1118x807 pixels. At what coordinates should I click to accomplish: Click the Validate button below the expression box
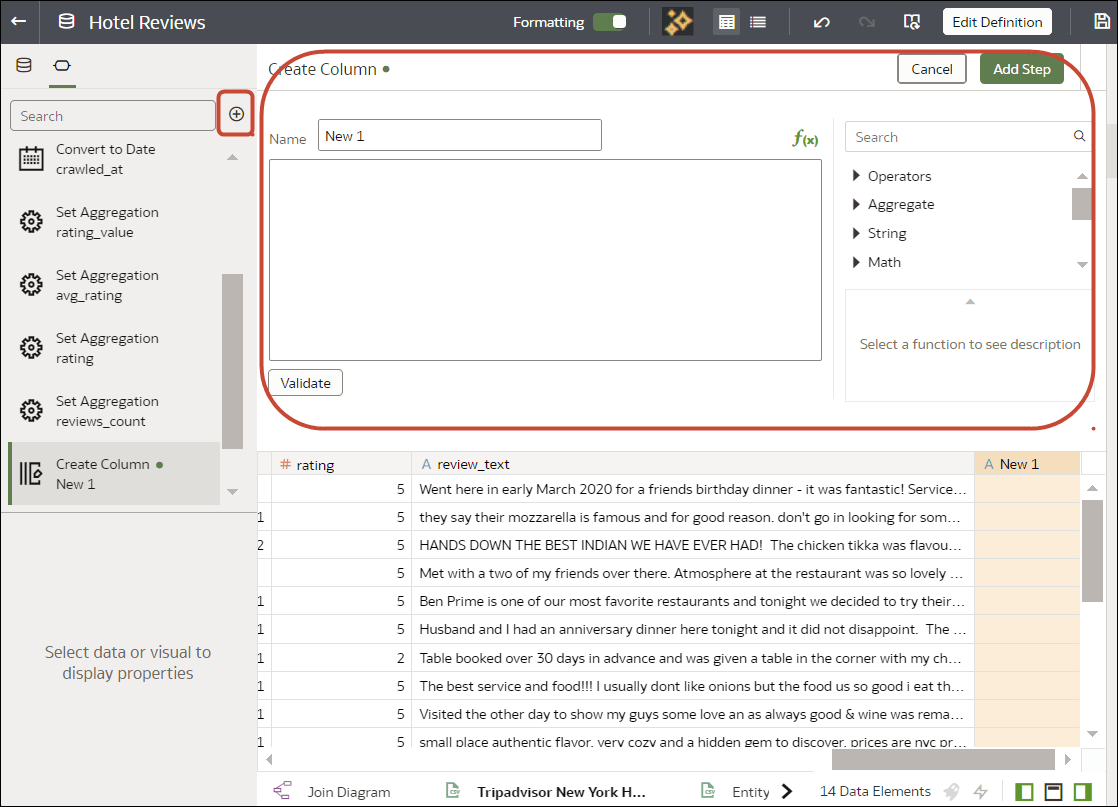[304, 382]
